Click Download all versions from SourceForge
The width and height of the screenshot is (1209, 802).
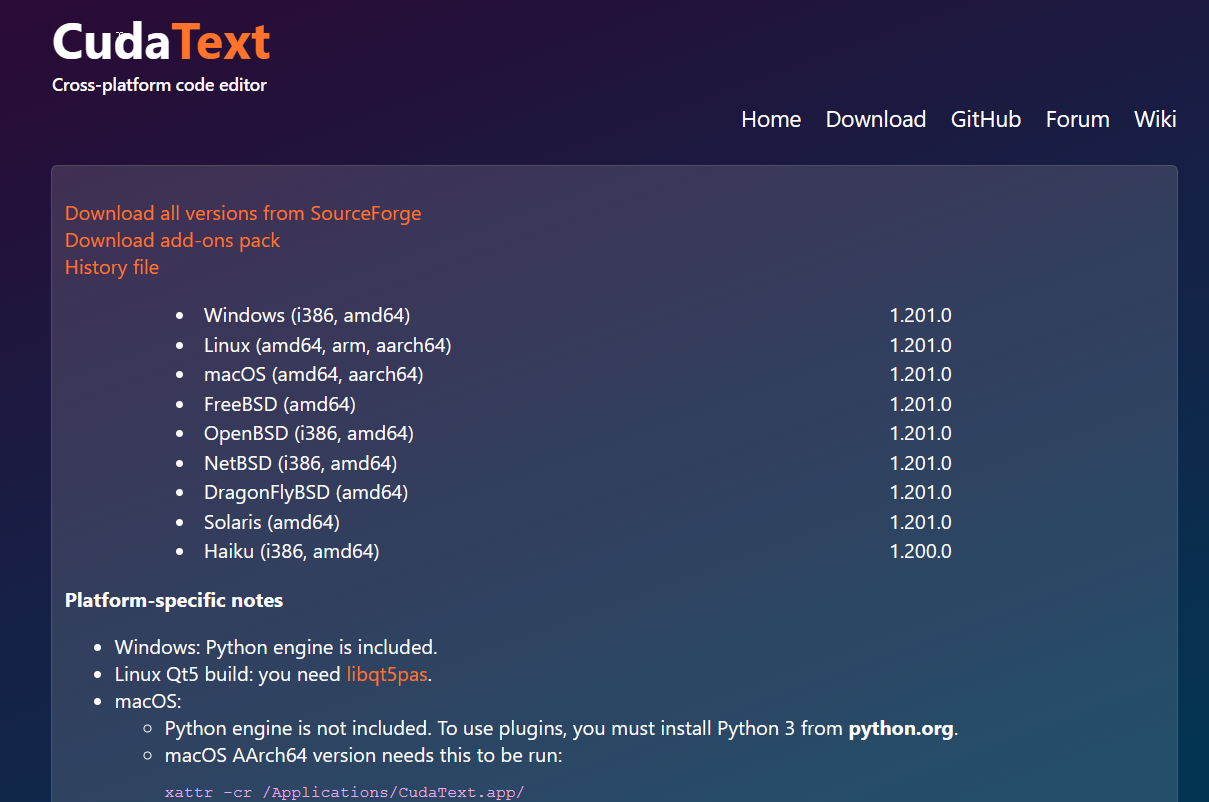(x=243, y=213)
